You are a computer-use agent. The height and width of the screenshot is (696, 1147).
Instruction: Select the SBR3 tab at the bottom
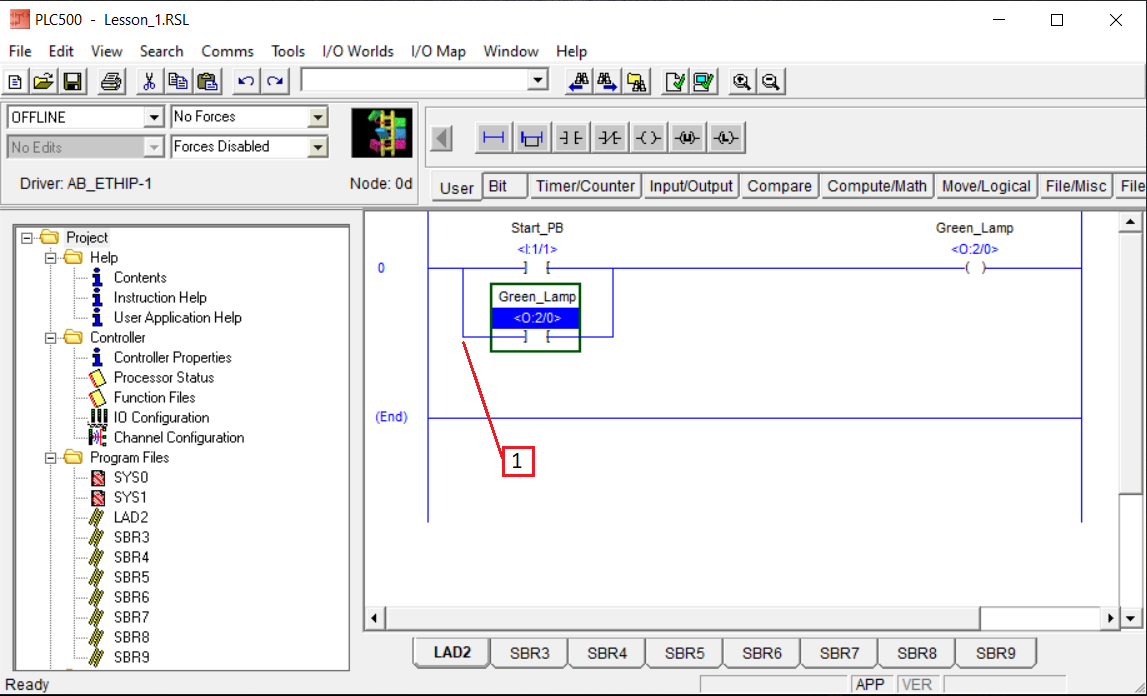[x=530, y=653]
